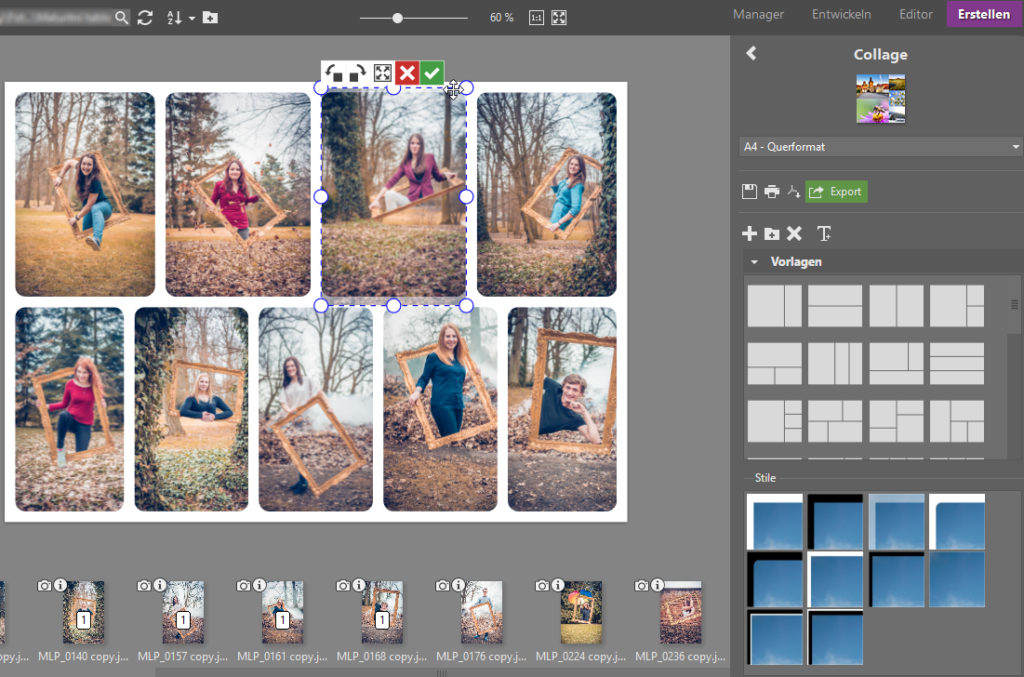
Task: Select light blue border style
Action: coord(896,521)
